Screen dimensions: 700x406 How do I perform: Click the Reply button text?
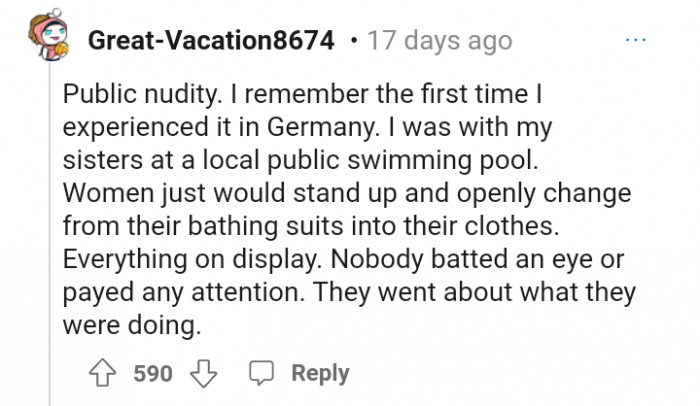320,373
